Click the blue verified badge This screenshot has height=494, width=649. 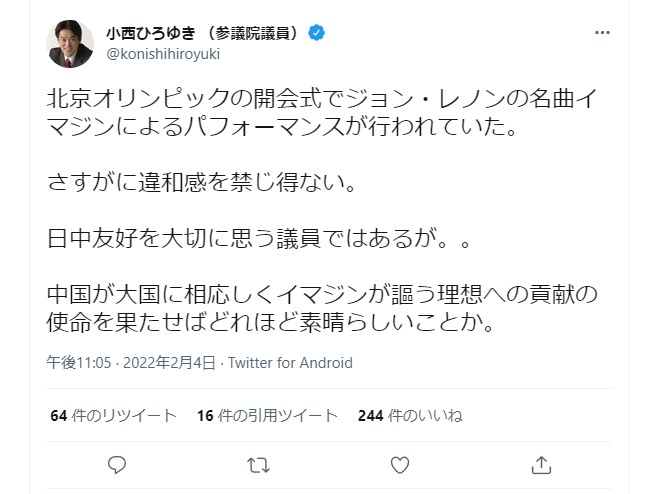pyautogui.click(x=316, y=33)
